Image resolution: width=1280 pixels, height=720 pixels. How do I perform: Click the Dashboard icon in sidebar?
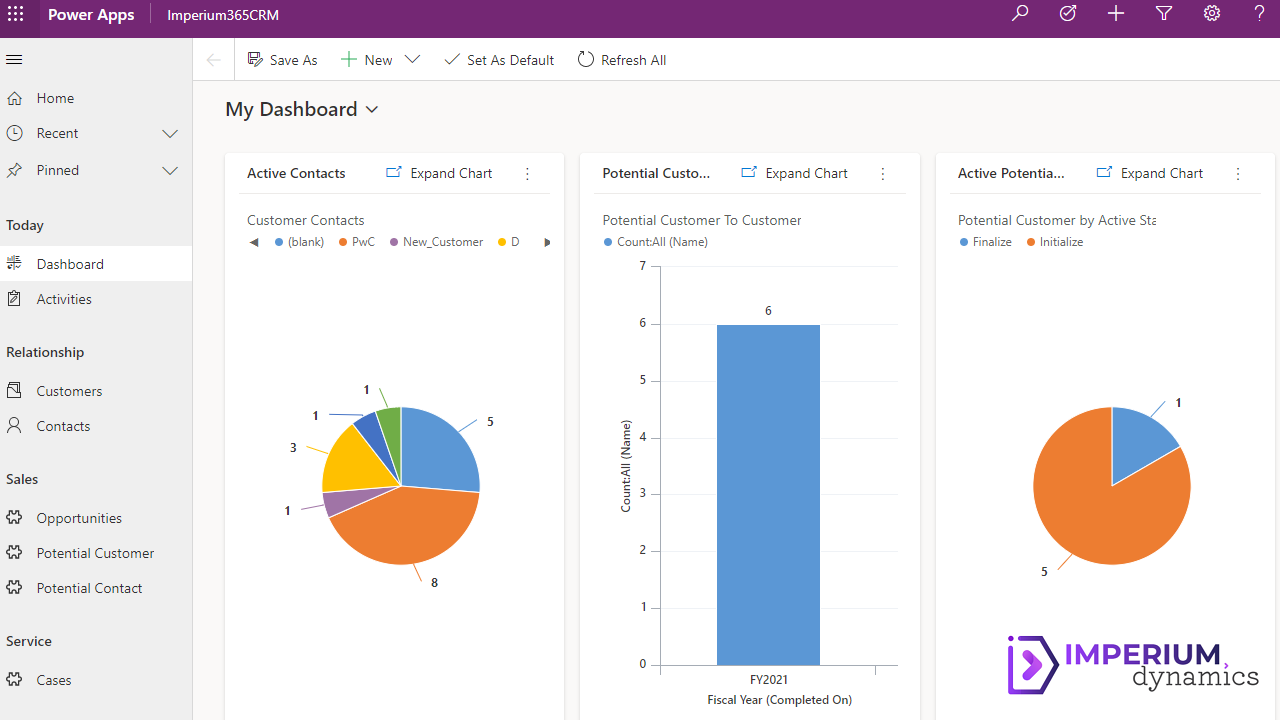(14, 264)
